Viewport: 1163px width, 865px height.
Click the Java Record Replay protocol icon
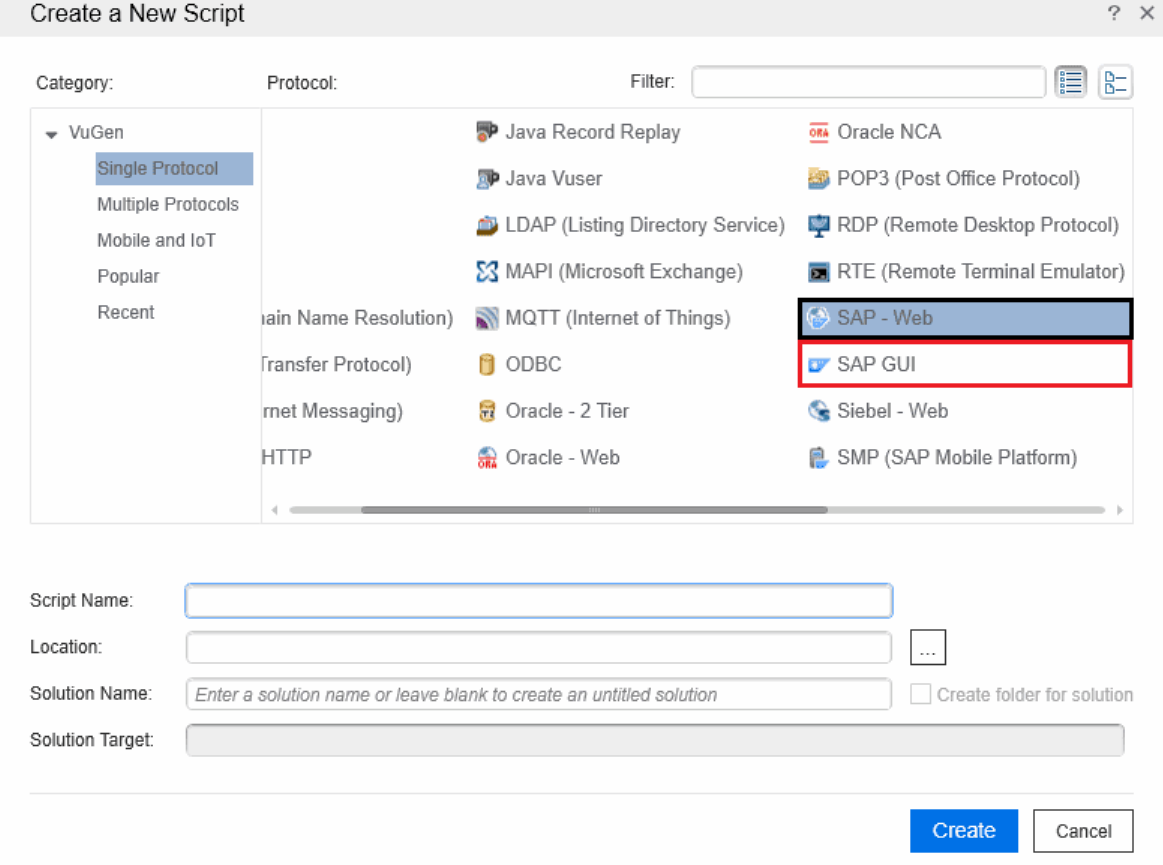pos(487,132)
